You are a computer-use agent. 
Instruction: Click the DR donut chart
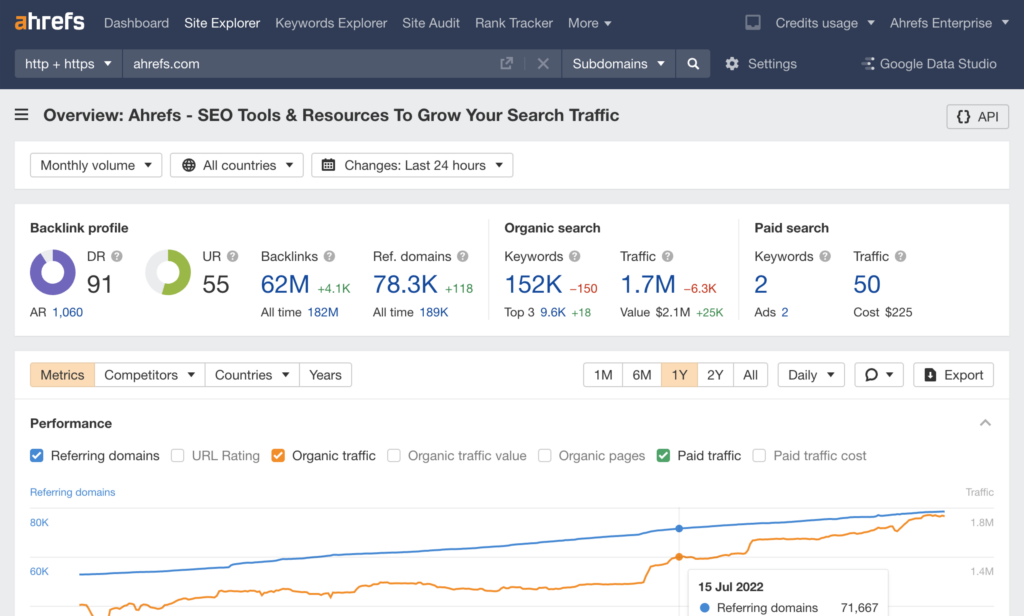[53, 272]
